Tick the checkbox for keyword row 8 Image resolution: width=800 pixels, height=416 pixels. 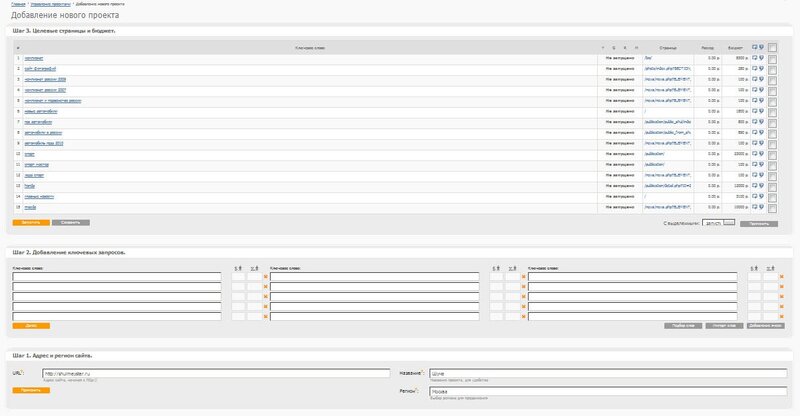pos(772,134)
